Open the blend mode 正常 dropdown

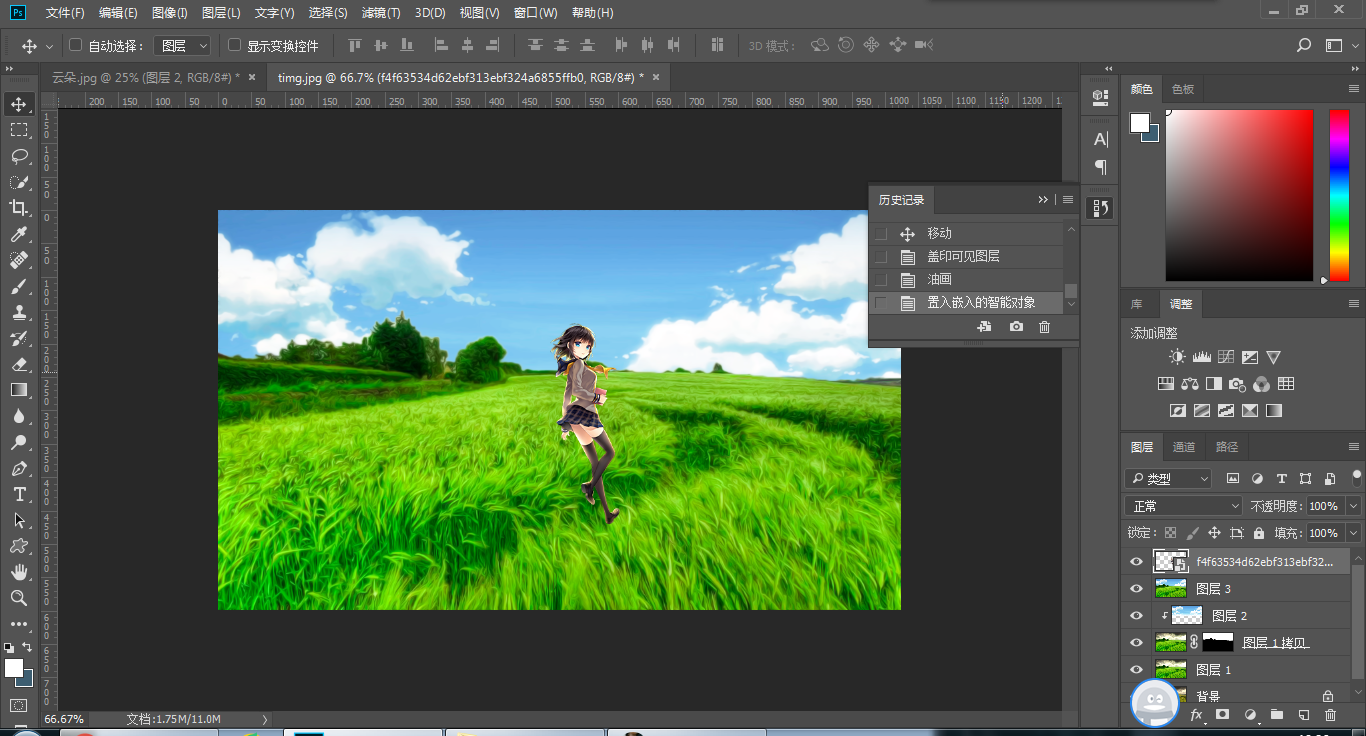point(1184,506)
